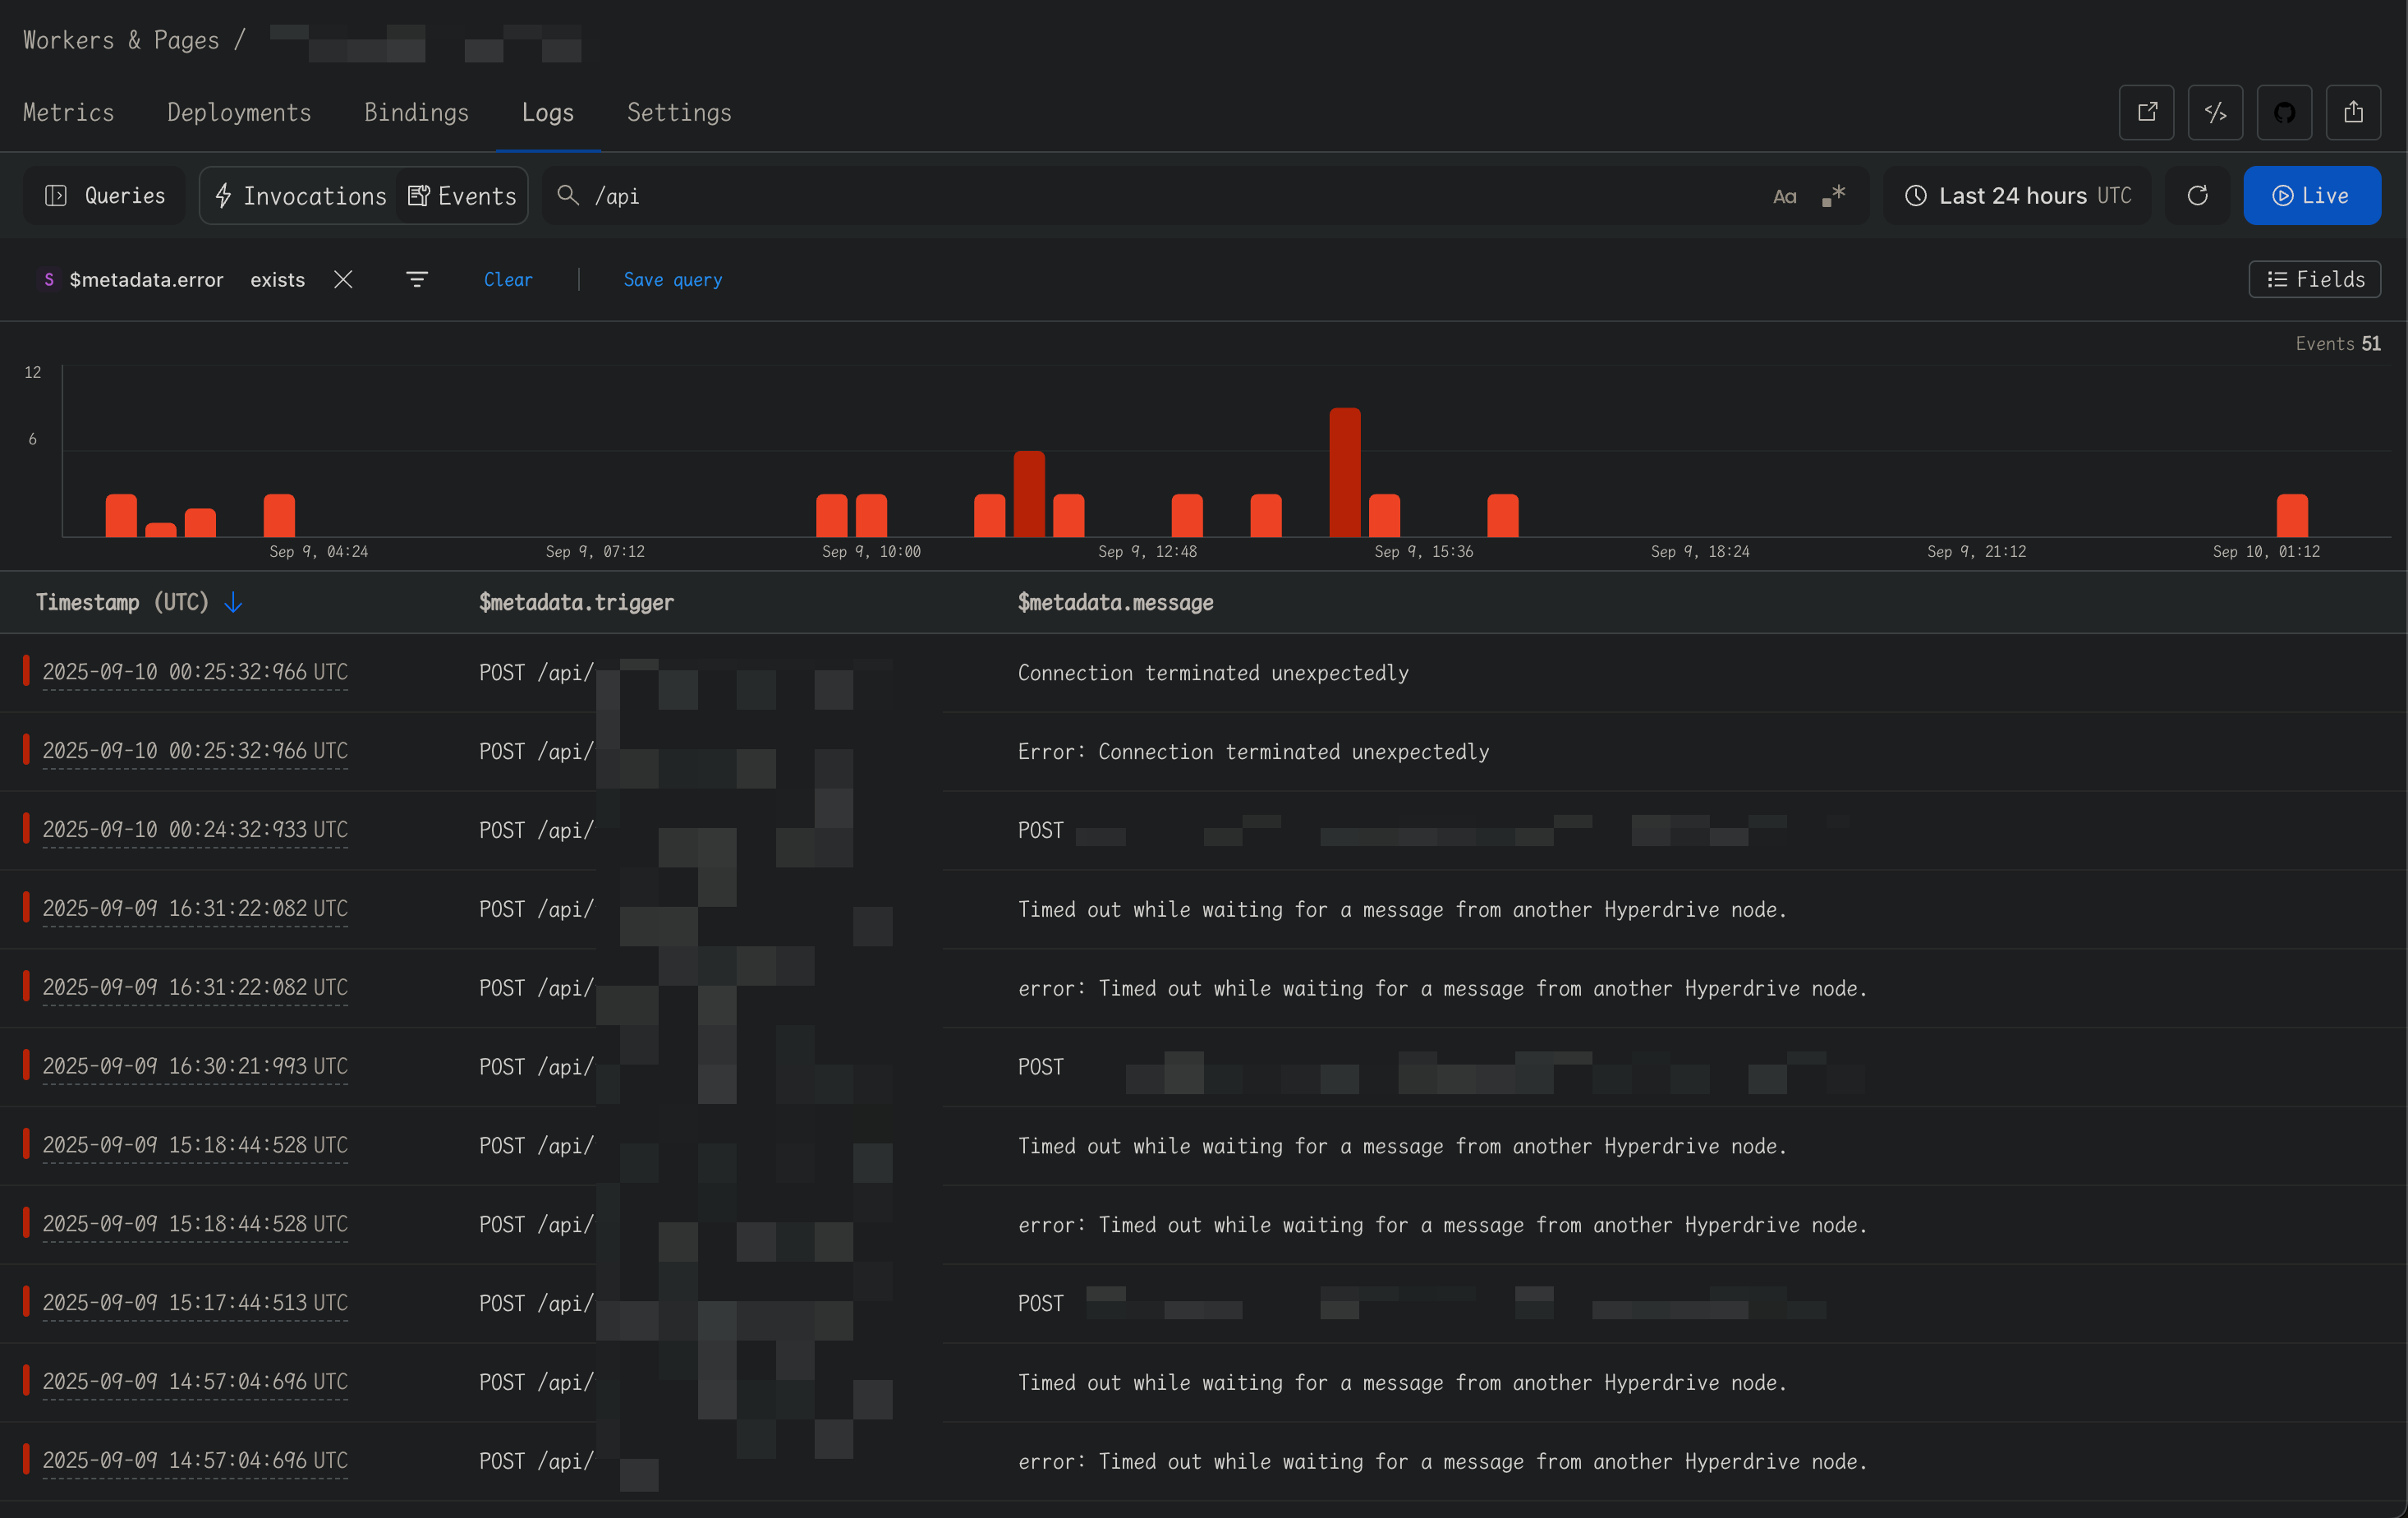Open the Last 24 hours time range
The image size is (2408, 1518).
coord(2018,196)
